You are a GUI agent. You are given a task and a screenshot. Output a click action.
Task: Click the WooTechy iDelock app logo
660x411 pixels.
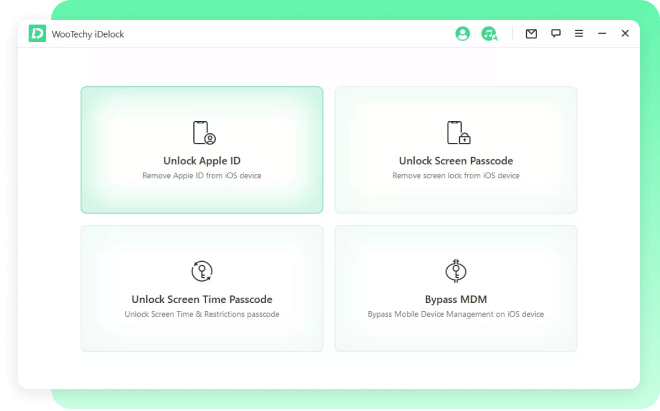coord(38,34)
